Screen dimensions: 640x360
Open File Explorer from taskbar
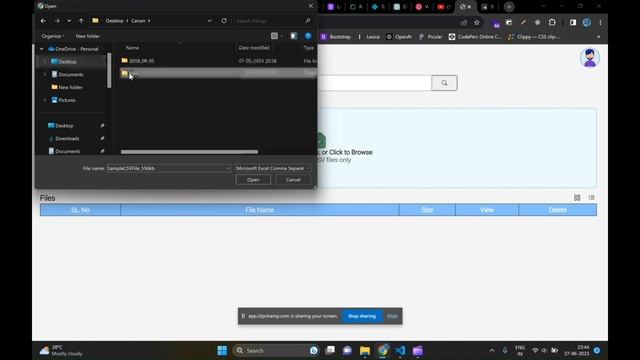coord(365,351)
